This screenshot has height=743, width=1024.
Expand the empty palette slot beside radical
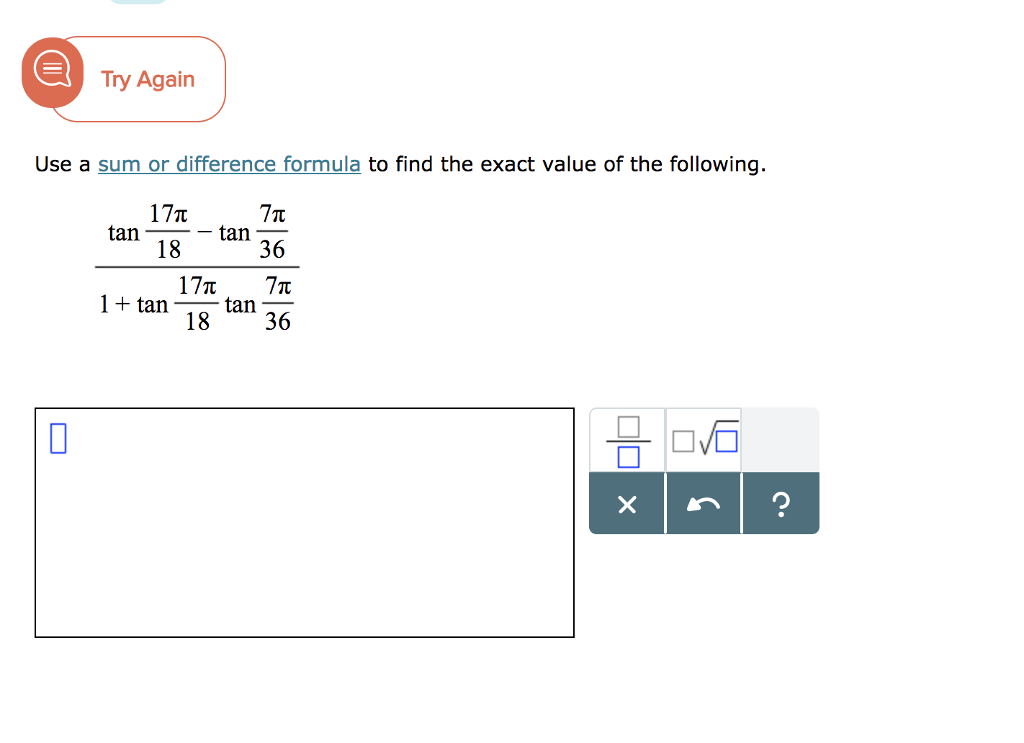pyautogui.click(x=780, y=440)
